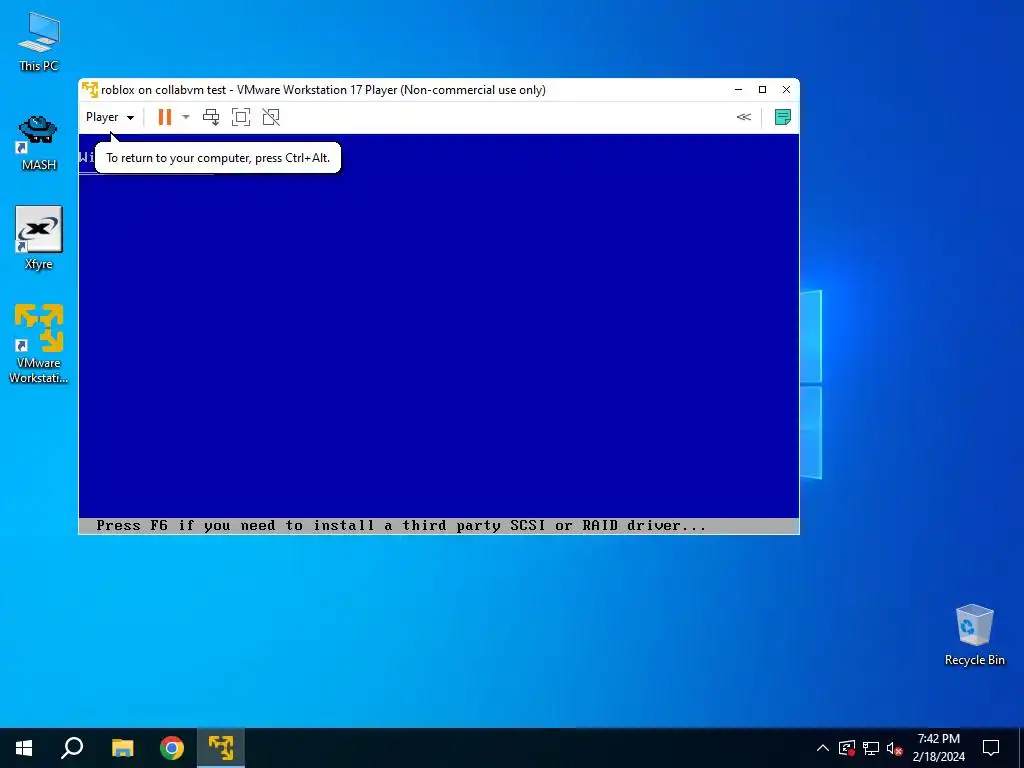Click the 'Press F6' setup status bar

(439, 526)
